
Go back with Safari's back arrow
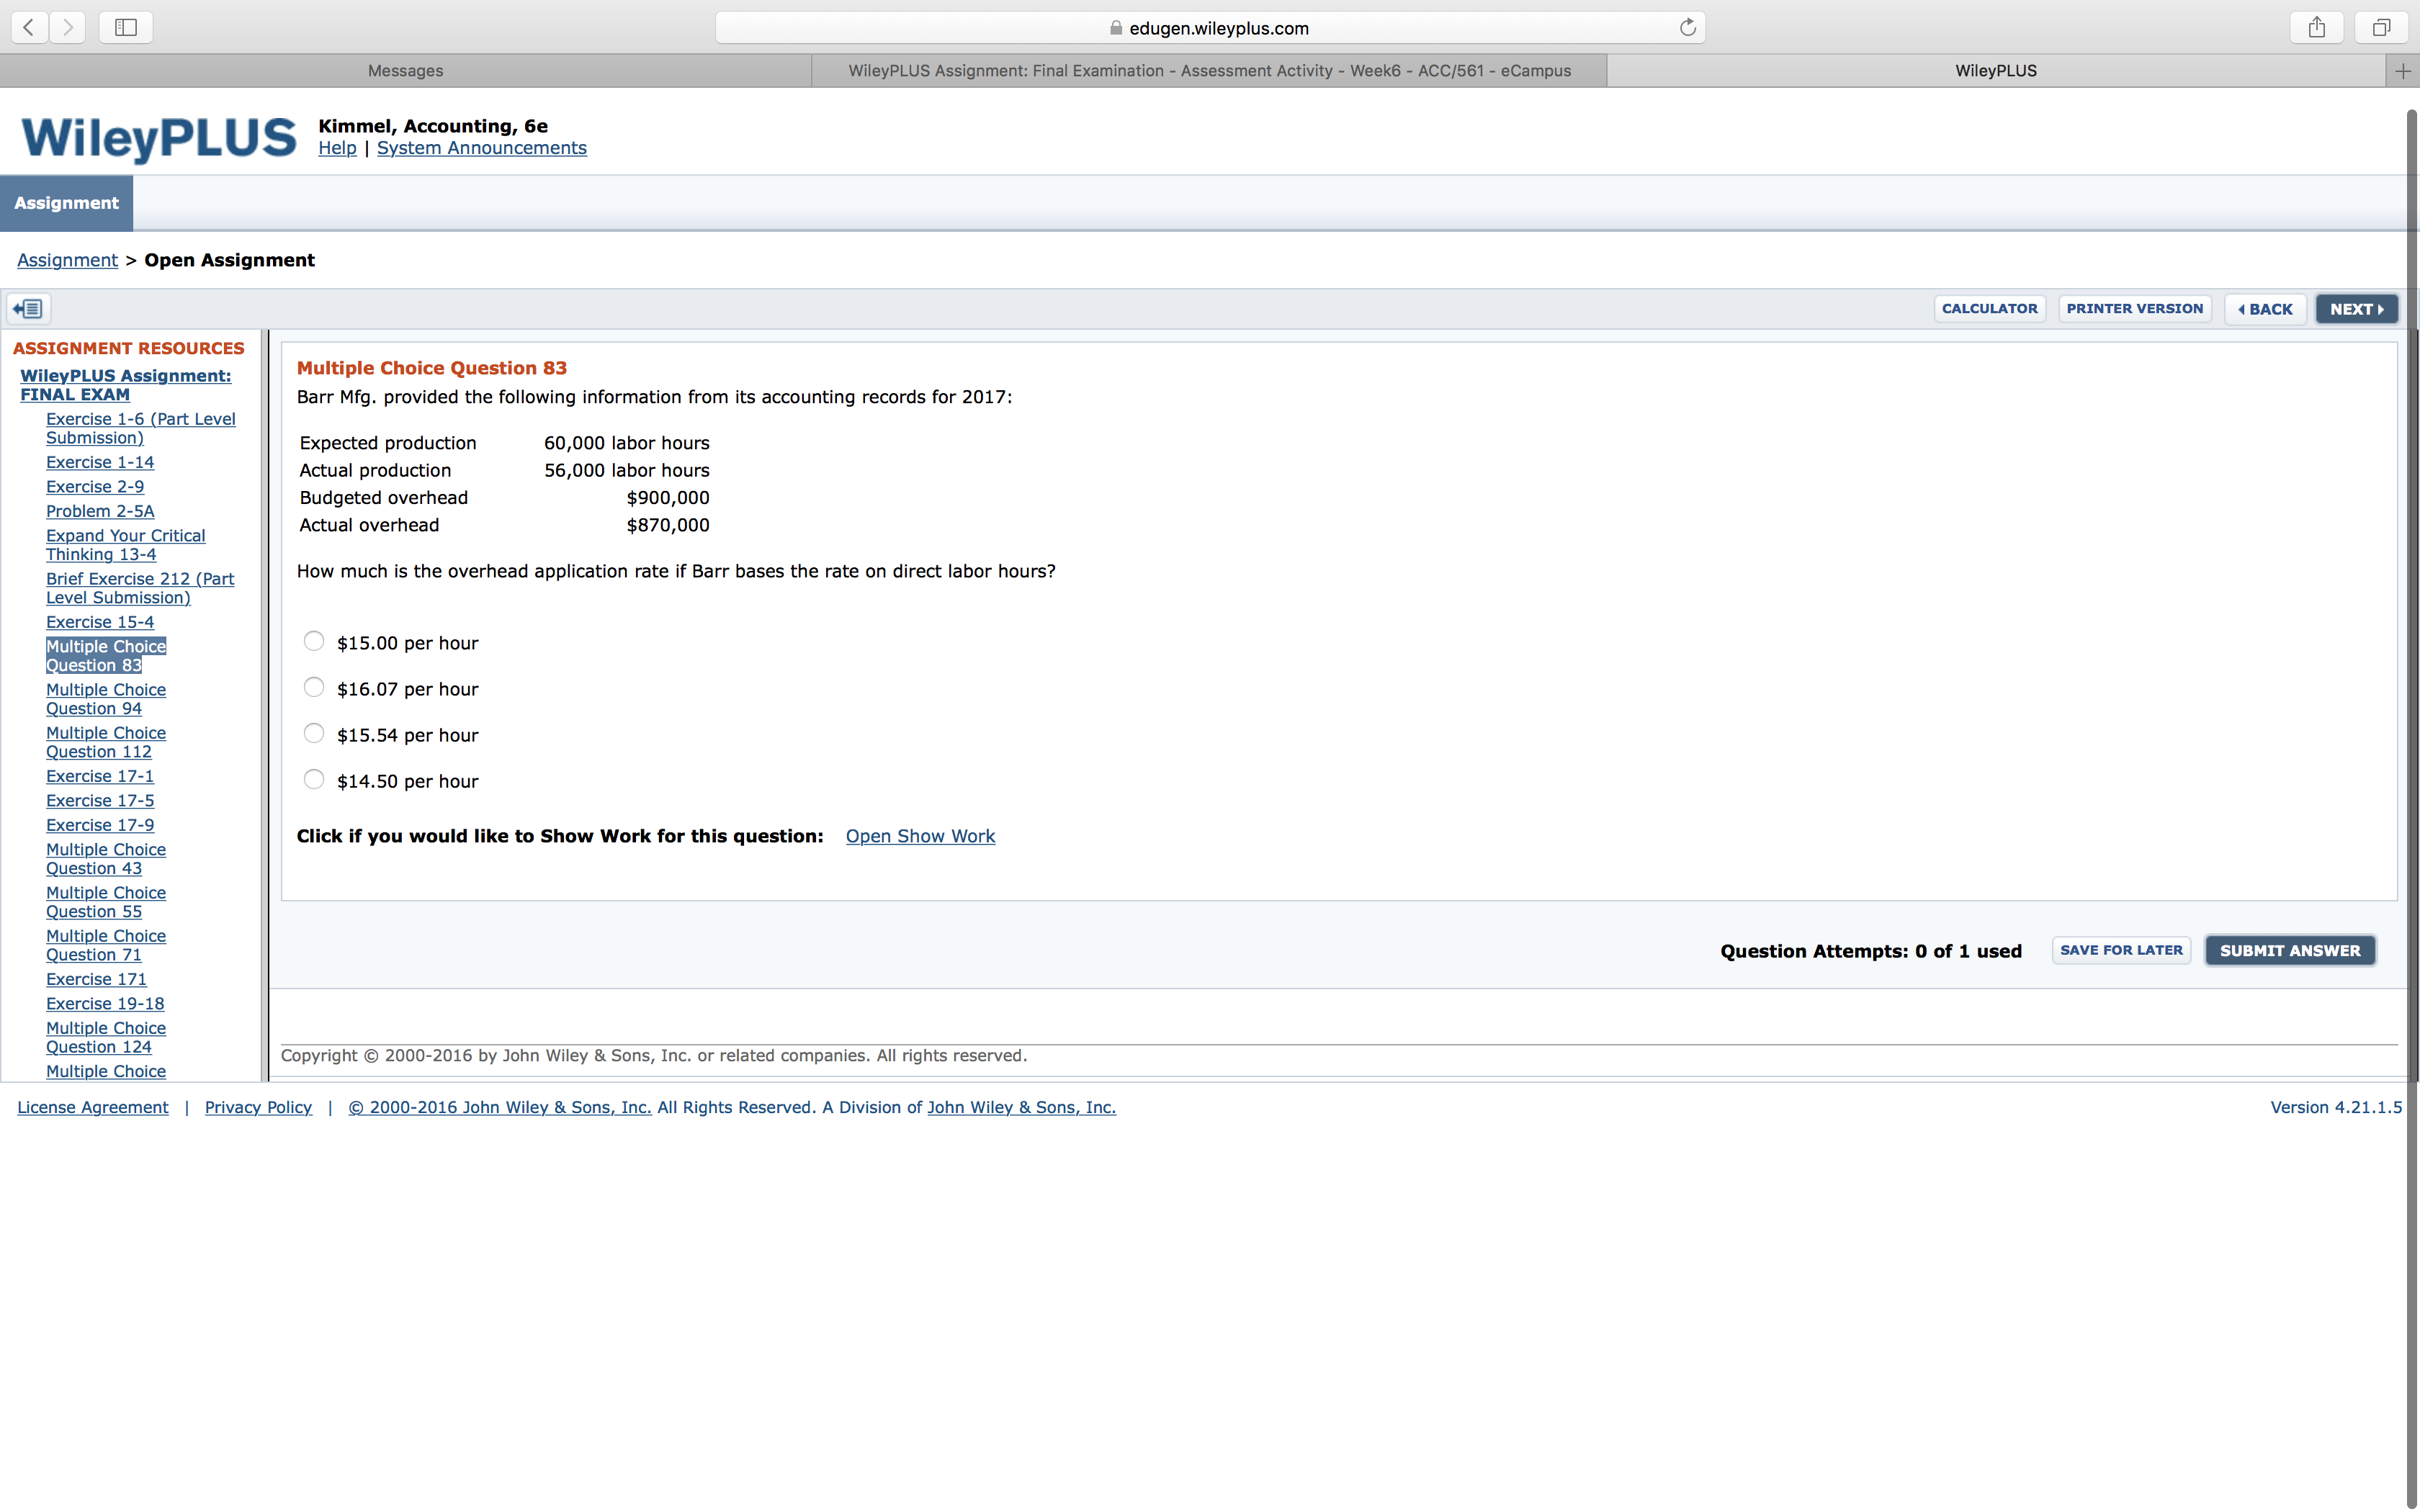tap(30, 27)
